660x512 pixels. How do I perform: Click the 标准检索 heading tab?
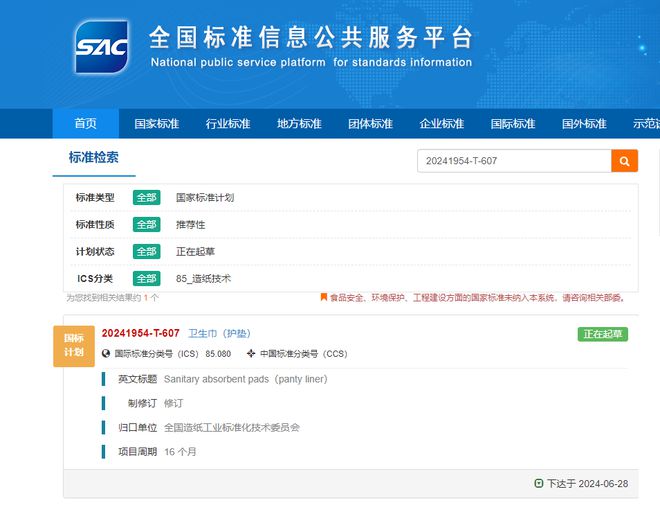coord(93,157)
